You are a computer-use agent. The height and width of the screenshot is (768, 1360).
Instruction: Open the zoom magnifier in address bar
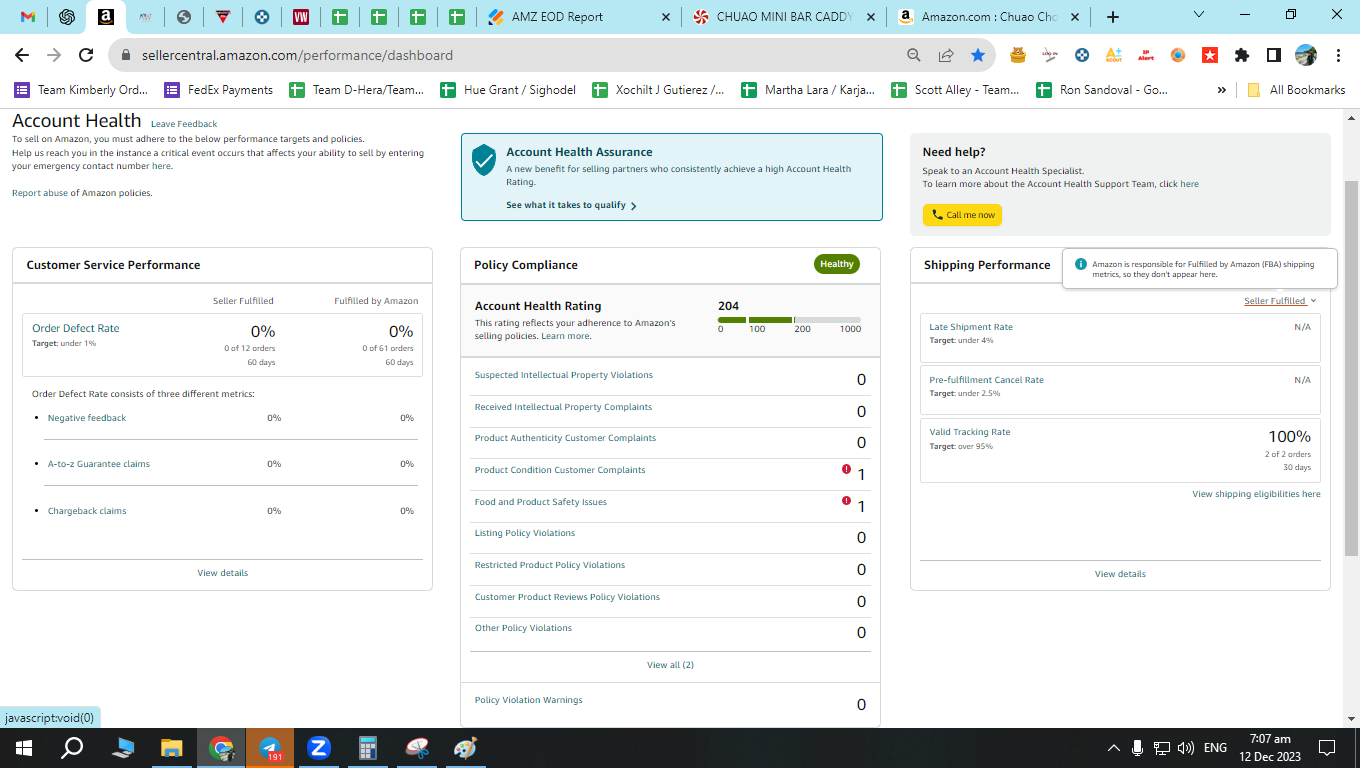click(x=914, y=56)
